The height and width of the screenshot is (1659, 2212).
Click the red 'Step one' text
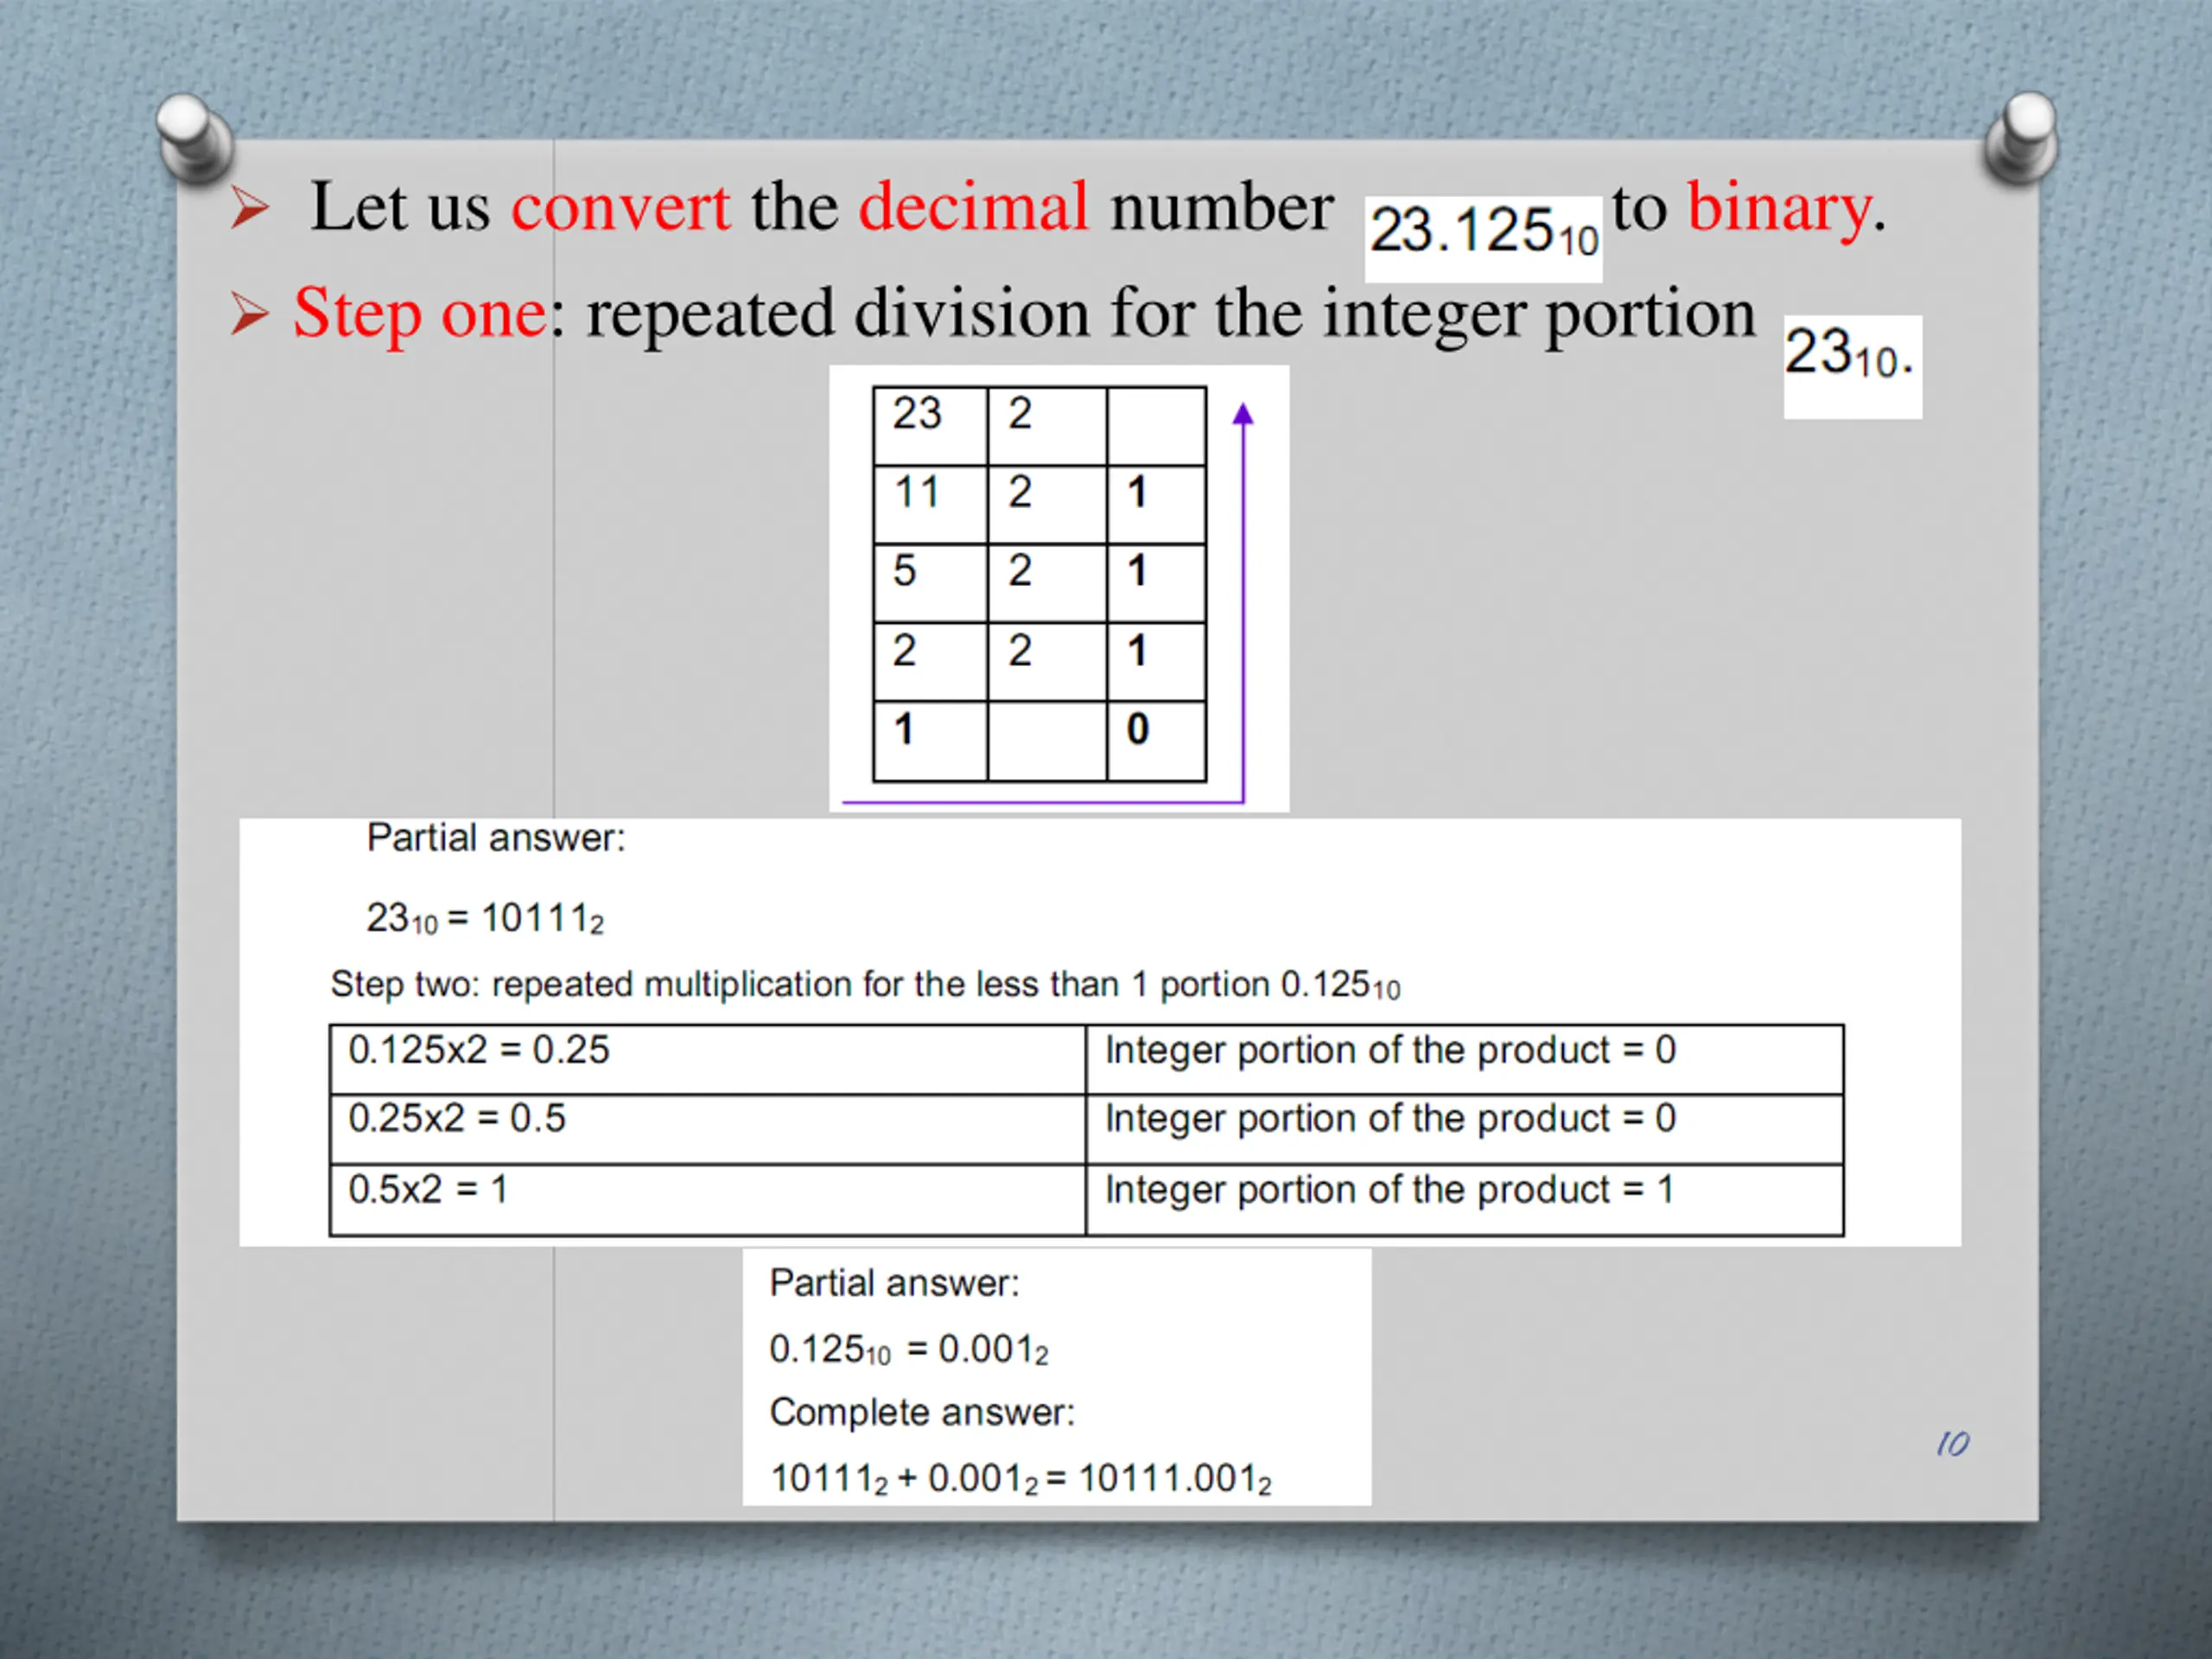[x=420, y=314]
